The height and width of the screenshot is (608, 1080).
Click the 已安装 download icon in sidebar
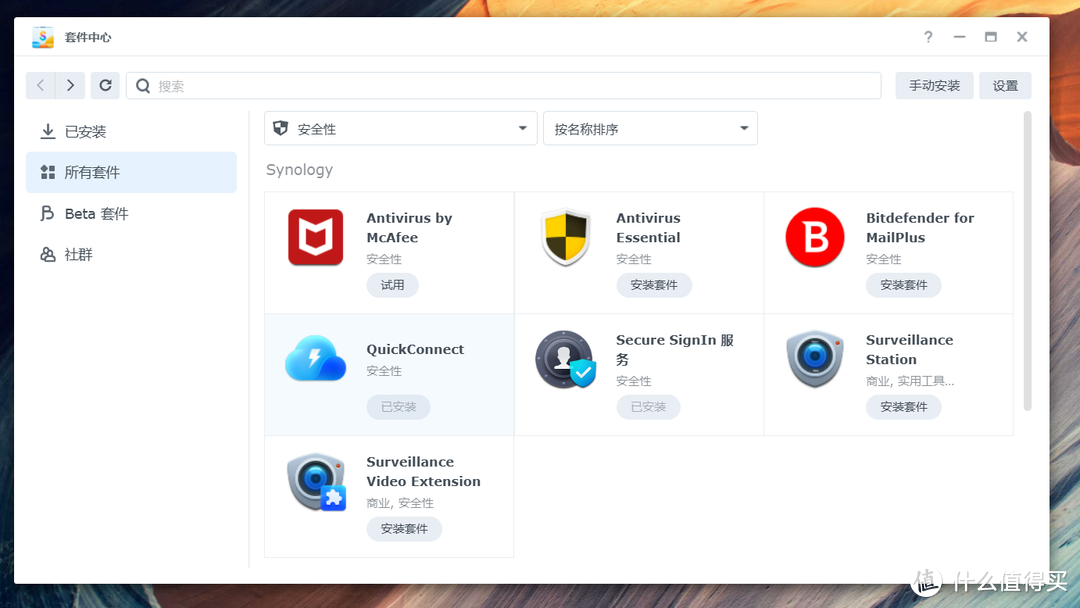coord(48,132)
